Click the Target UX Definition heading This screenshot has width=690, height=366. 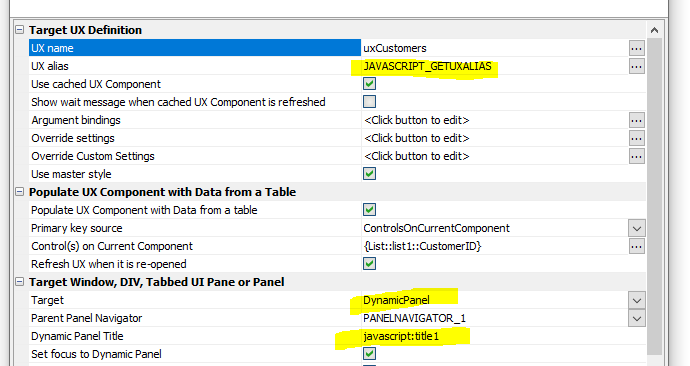pos(85,30)
